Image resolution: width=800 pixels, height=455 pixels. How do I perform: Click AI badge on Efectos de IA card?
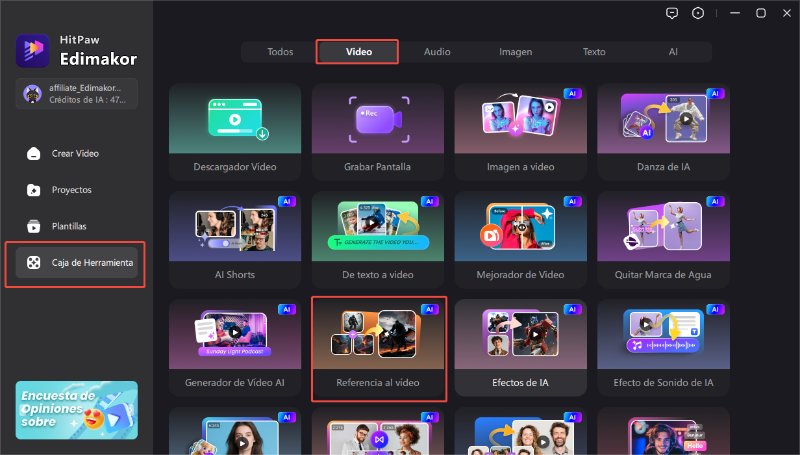pos(572,310)
